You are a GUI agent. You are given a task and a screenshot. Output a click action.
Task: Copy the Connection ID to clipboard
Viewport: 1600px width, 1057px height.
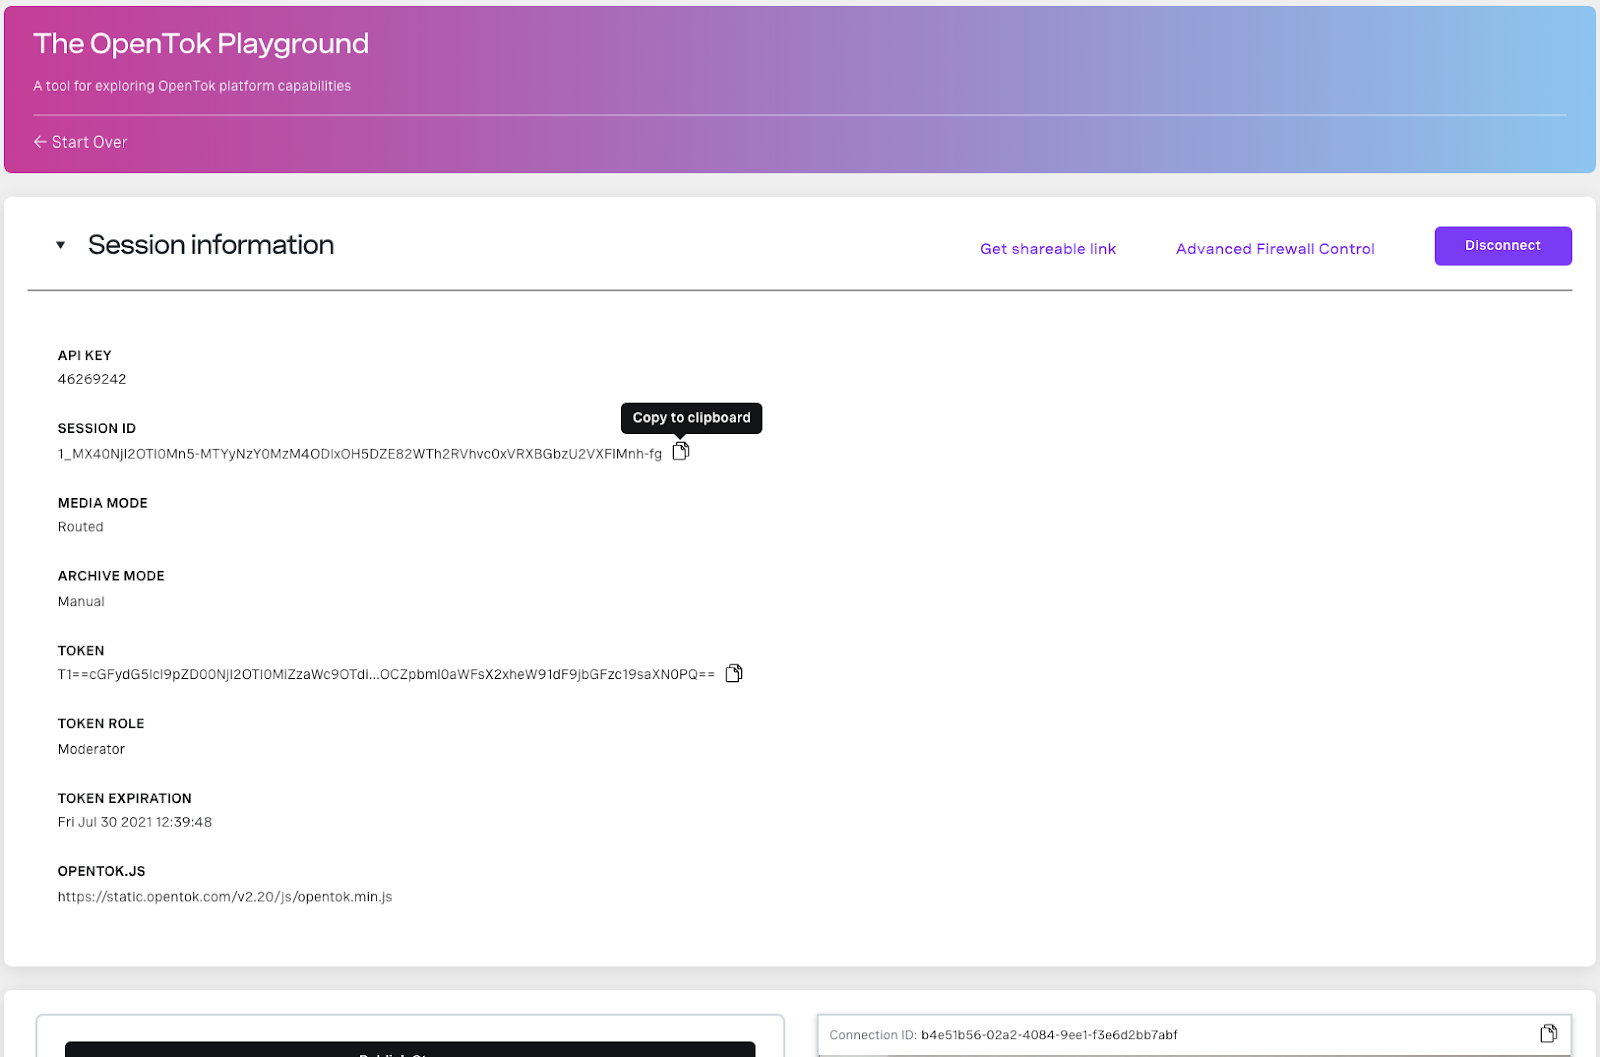pos(1548,1033)
